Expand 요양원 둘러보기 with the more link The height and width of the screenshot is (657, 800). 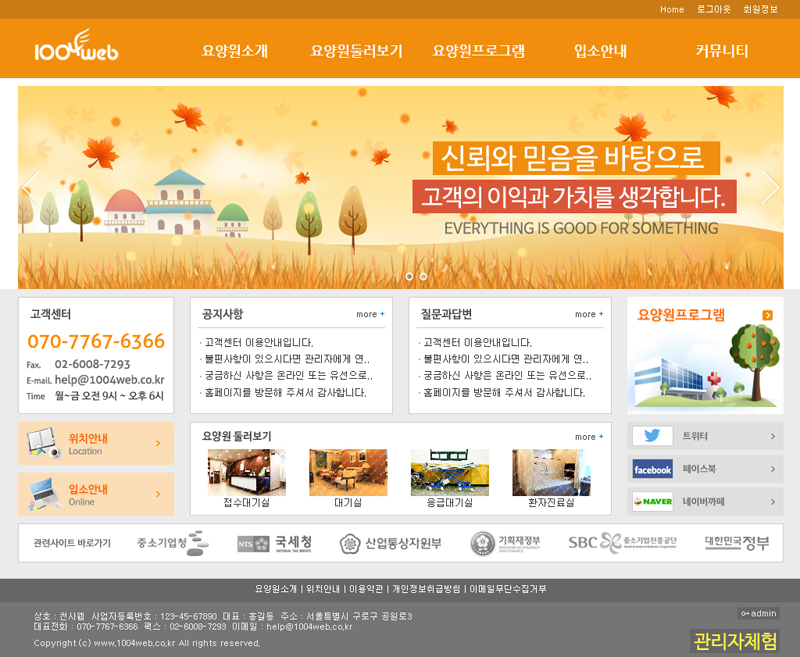[589, 437]
